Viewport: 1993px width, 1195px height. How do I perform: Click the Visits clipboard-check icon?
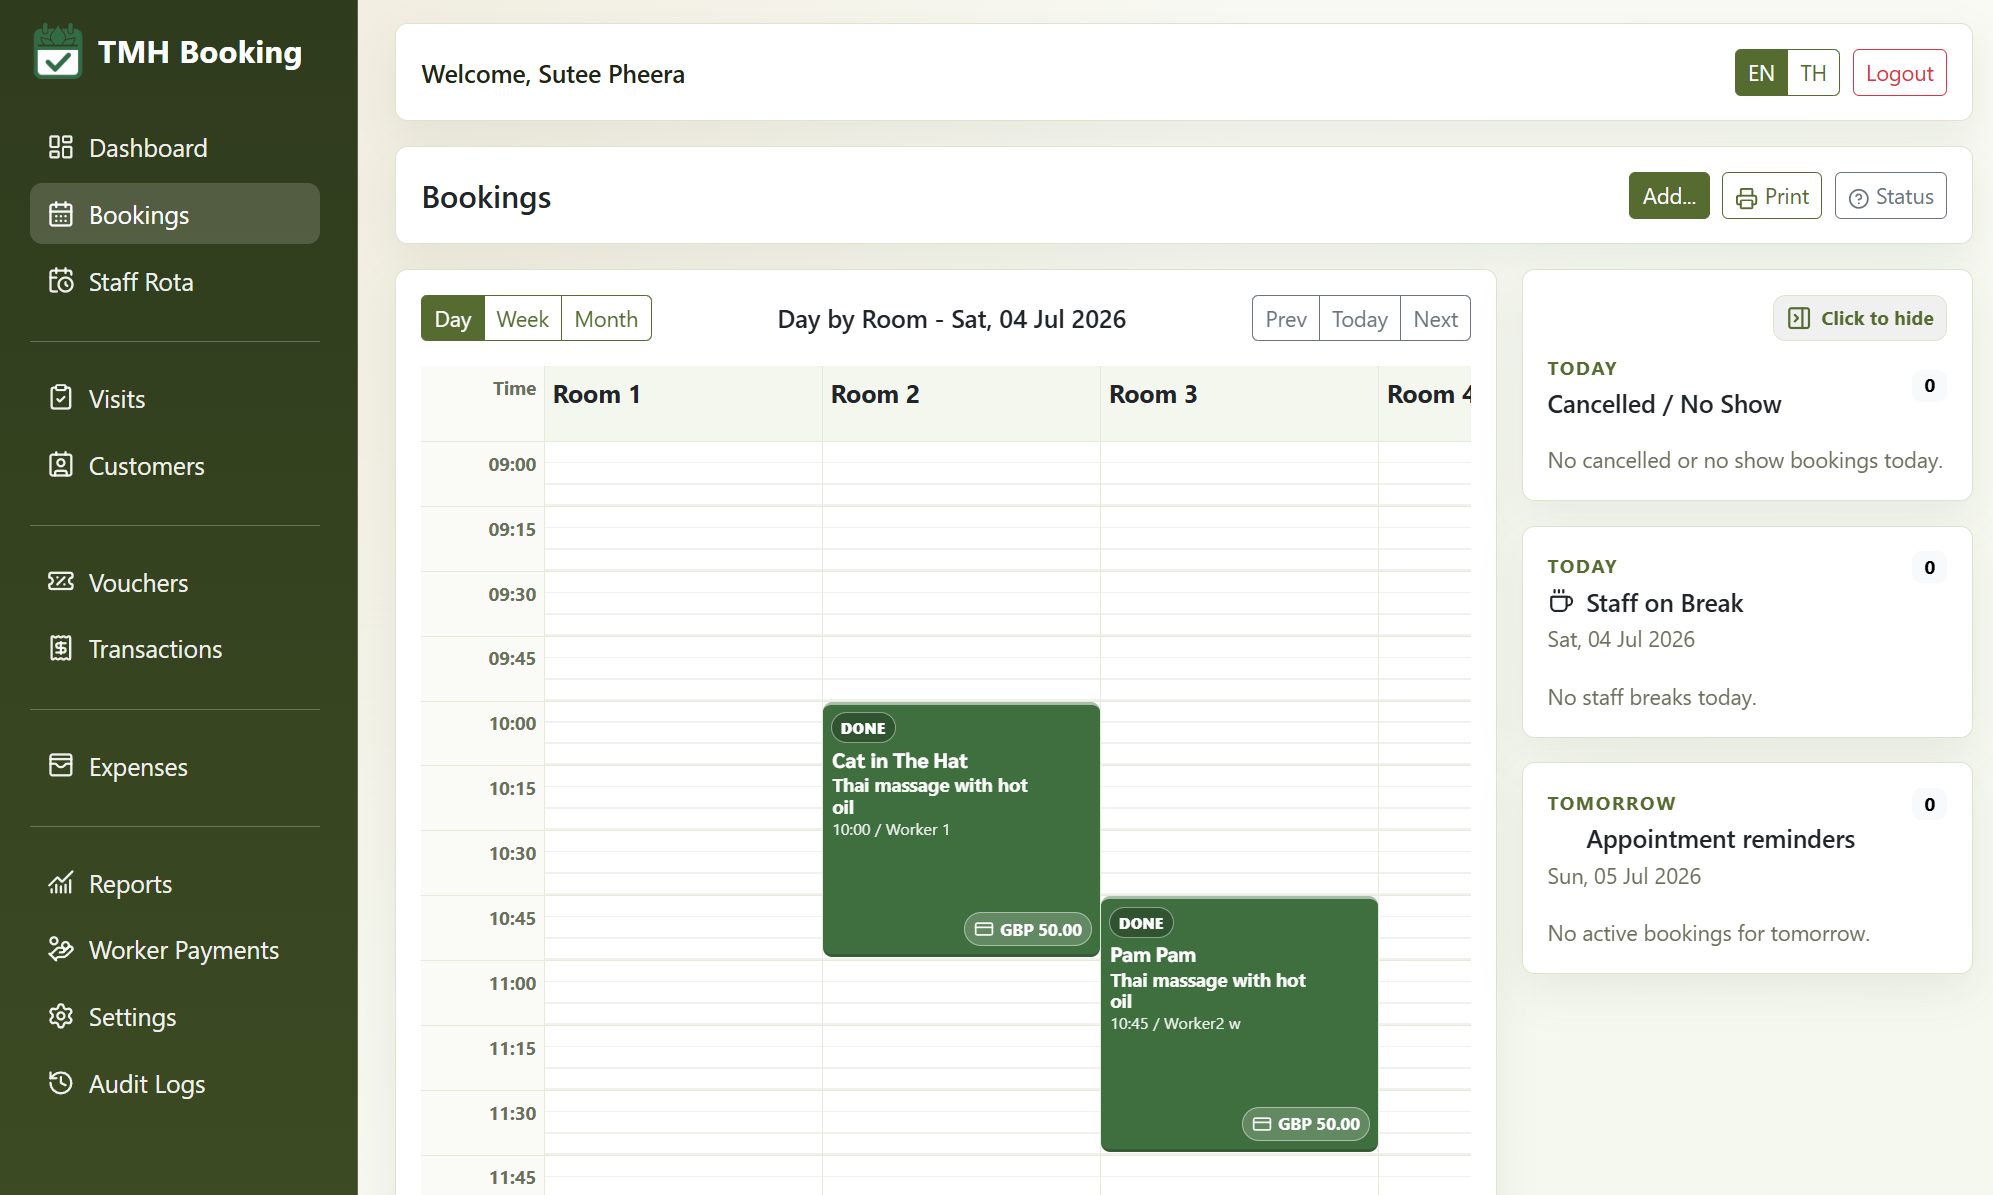(61, 398)
